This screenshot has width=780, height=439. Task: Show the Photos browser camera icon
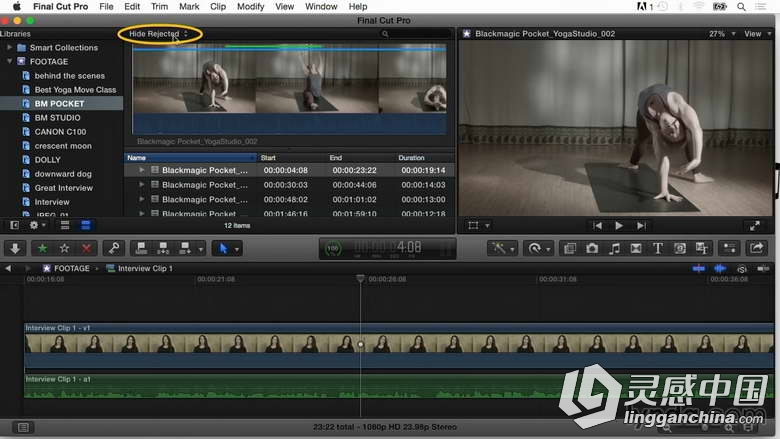coord(592,248)
